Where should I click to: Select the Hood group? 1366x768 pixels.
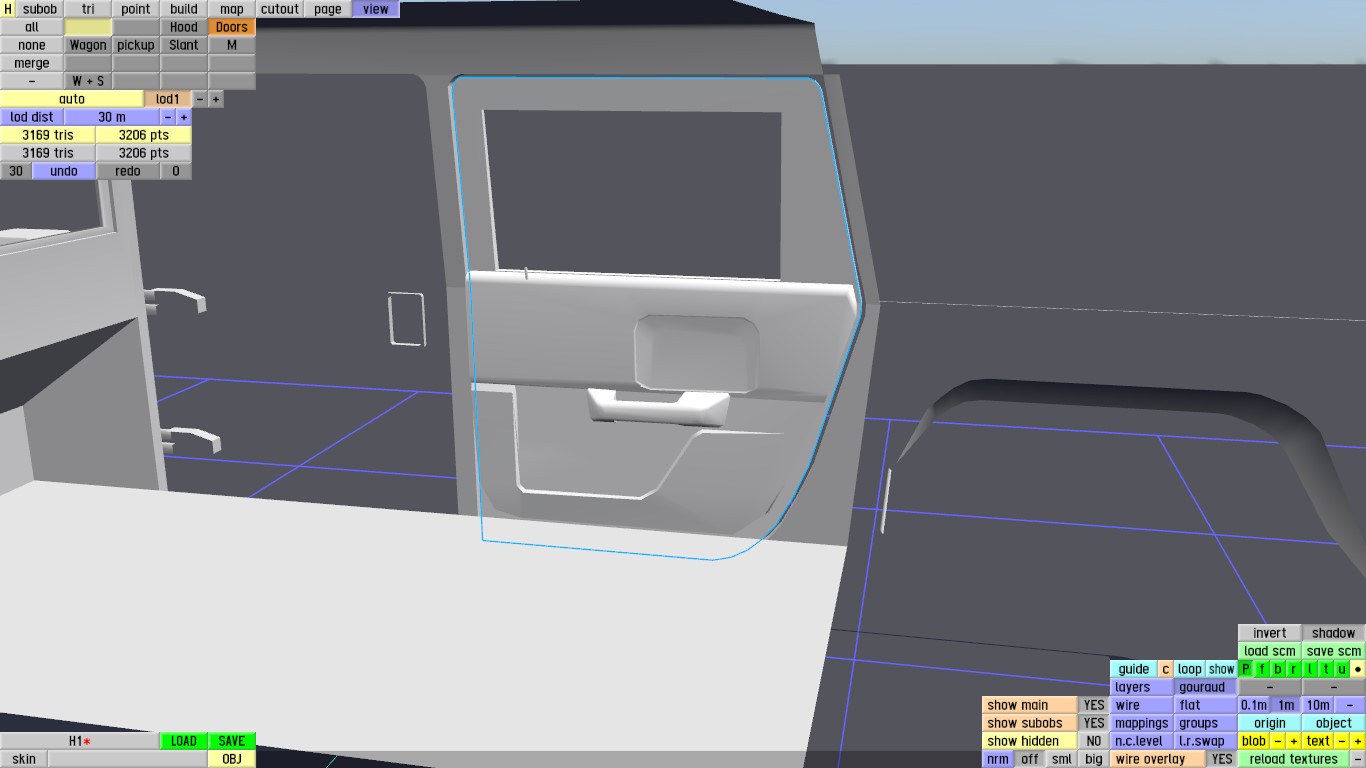(184, 27)
